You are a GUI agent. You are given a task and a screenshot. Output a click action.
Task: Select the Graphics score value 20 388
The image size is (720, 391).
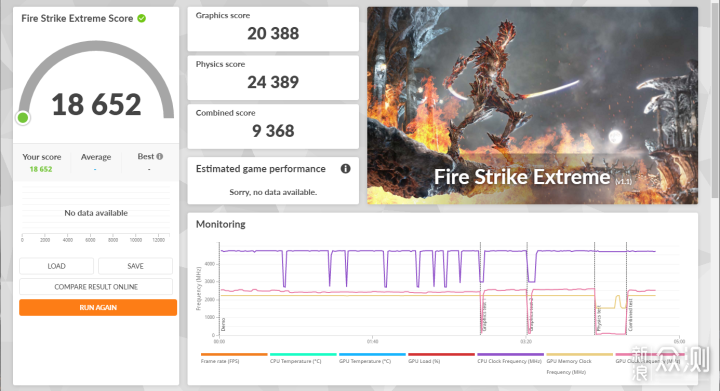click(x=273, y=34)
